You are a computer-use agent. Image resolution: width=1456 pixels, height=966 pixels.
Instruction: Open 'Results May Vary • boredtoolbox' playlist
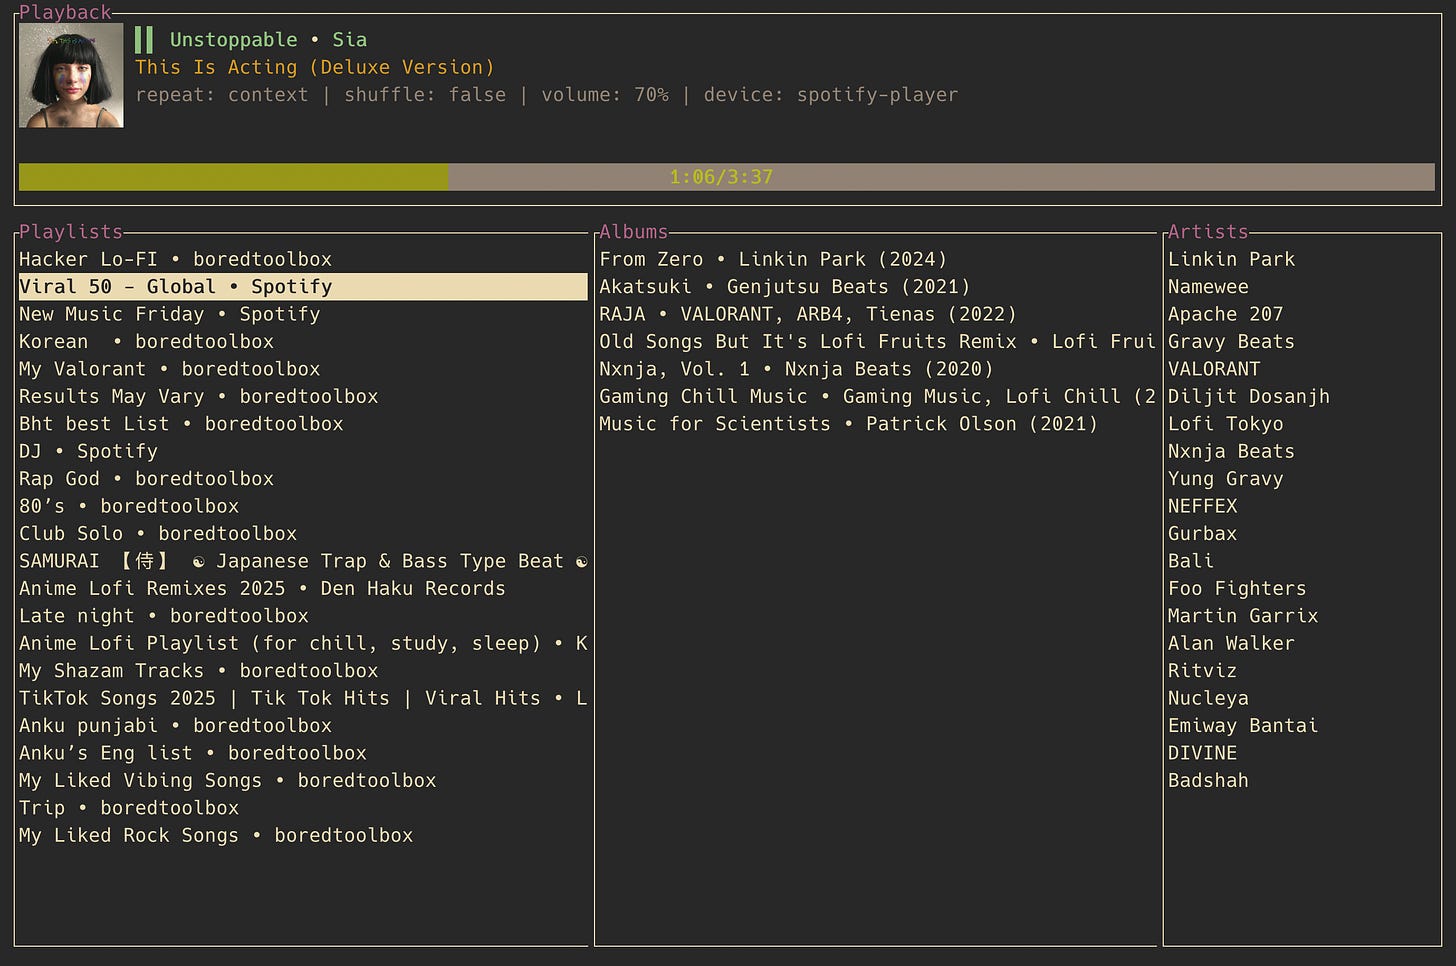[199, 396]
